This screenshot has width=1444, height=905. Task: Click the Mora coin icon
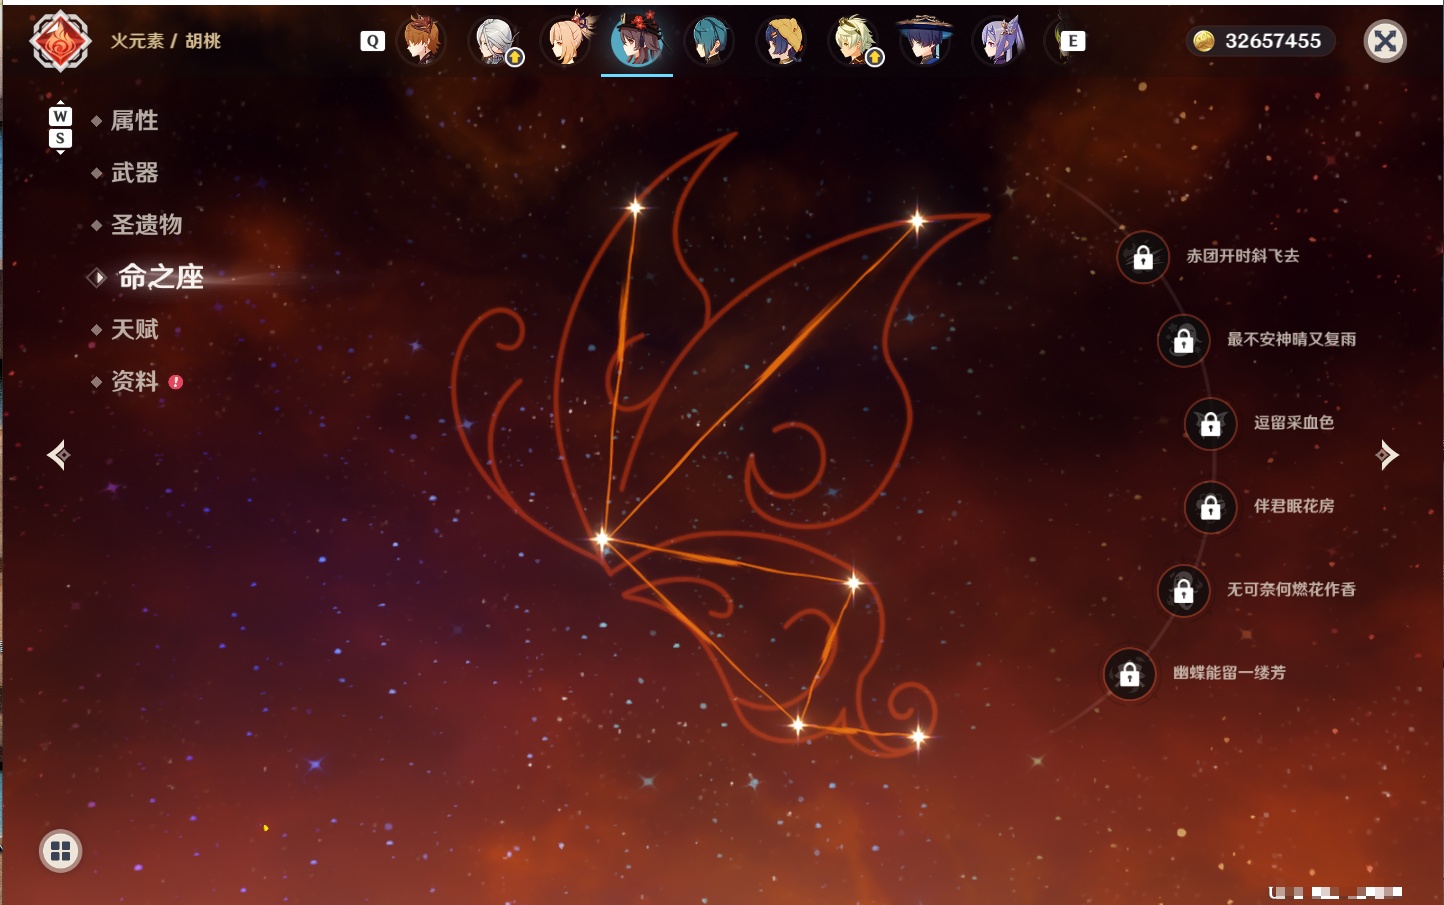click(1203, 41)
